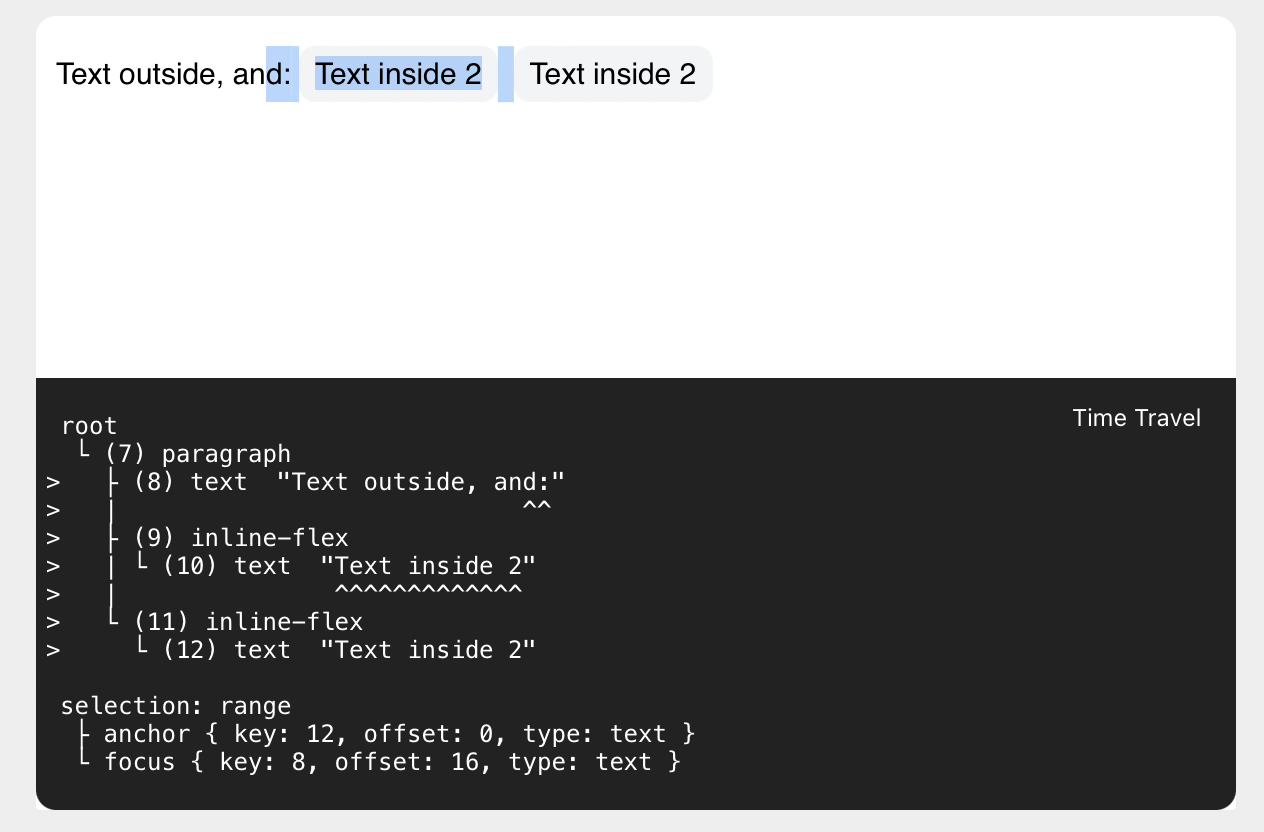Click the Time Travel button

tap(1136, 418)
